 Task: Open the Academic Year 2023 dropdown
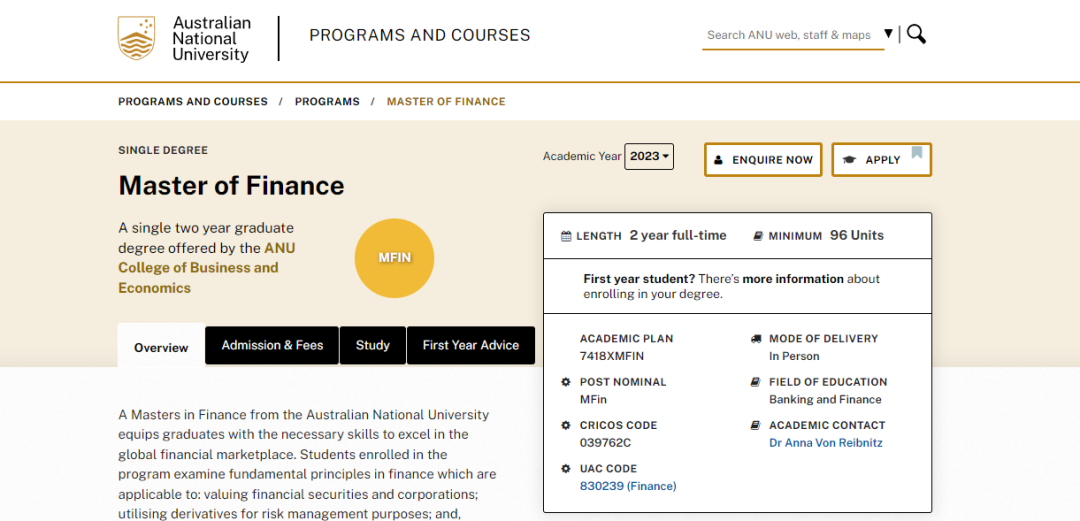click(x=649, y=156)
